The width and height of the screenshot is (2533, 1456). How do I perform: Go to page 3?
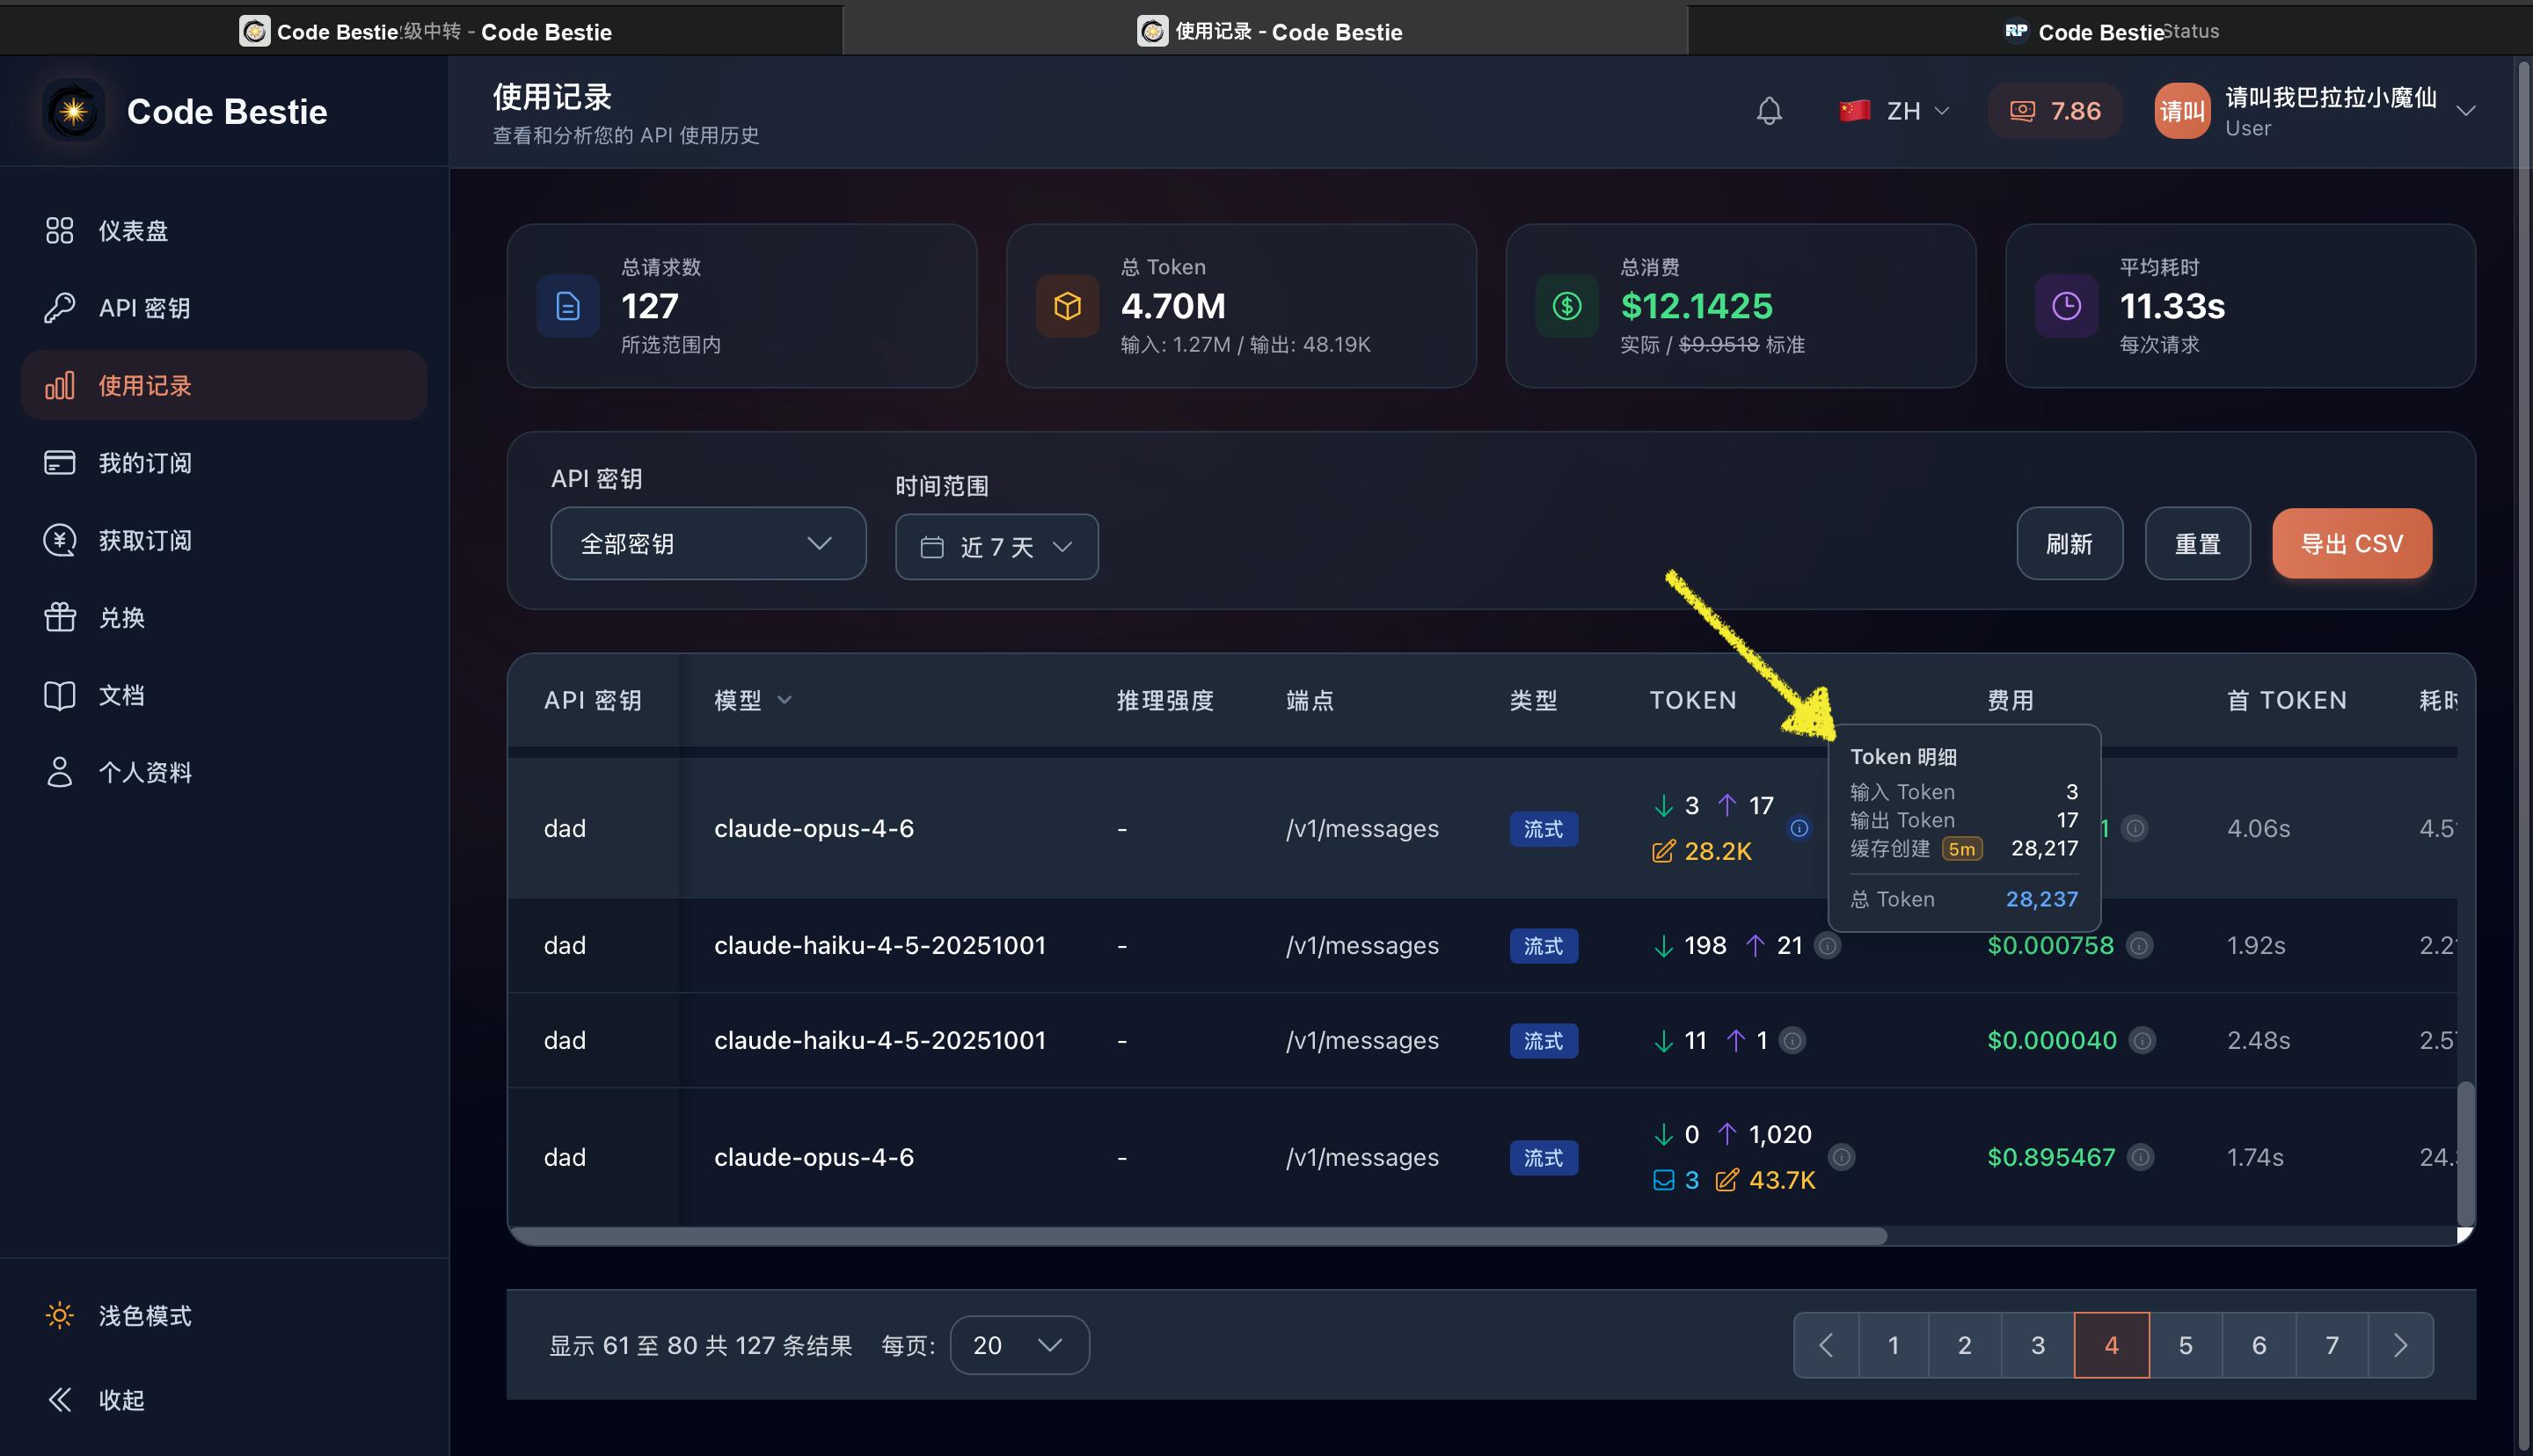tap(2038, 1345)
